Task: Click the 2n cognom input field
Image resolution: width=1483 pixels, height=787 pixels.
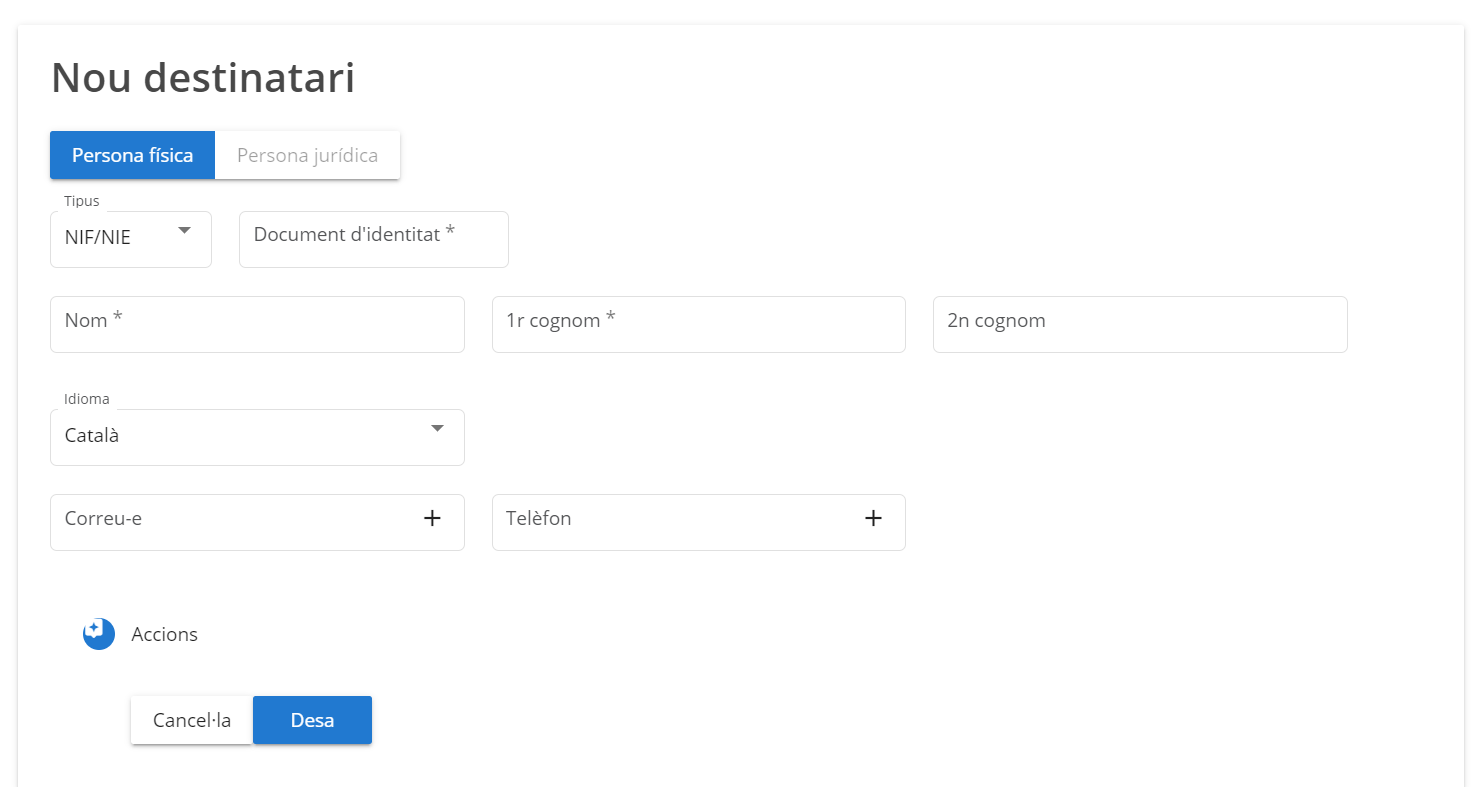Action: click(x=1139, y=325)
